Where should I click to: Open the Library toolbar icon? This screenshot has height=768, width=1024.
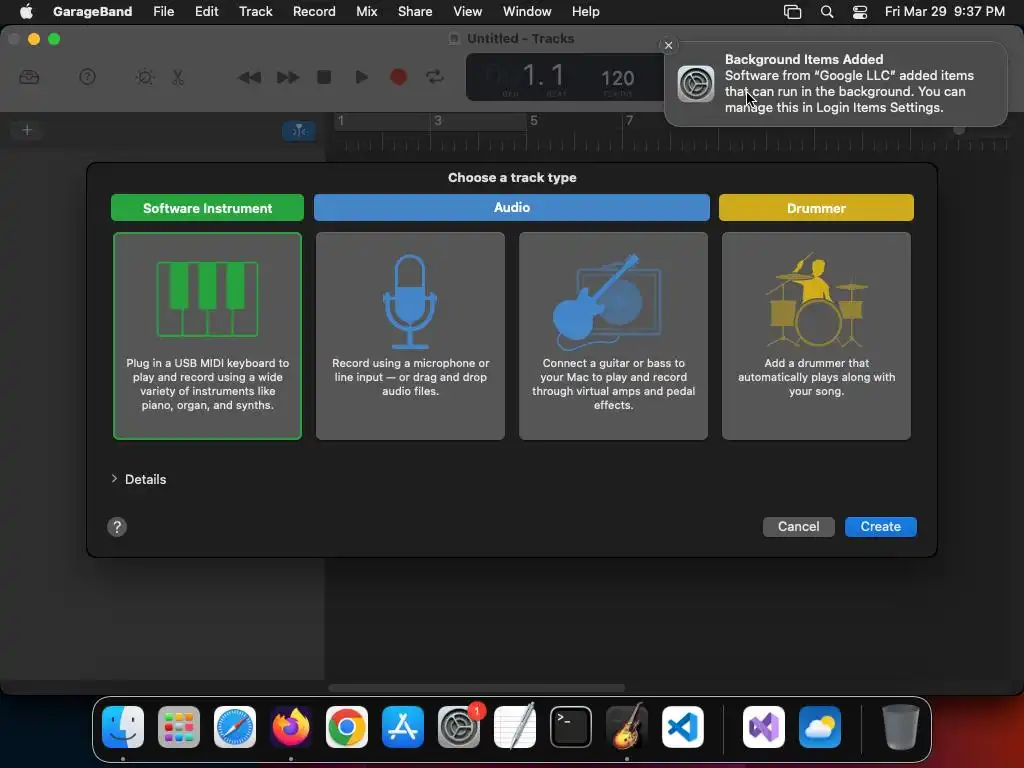click(29, 77)
